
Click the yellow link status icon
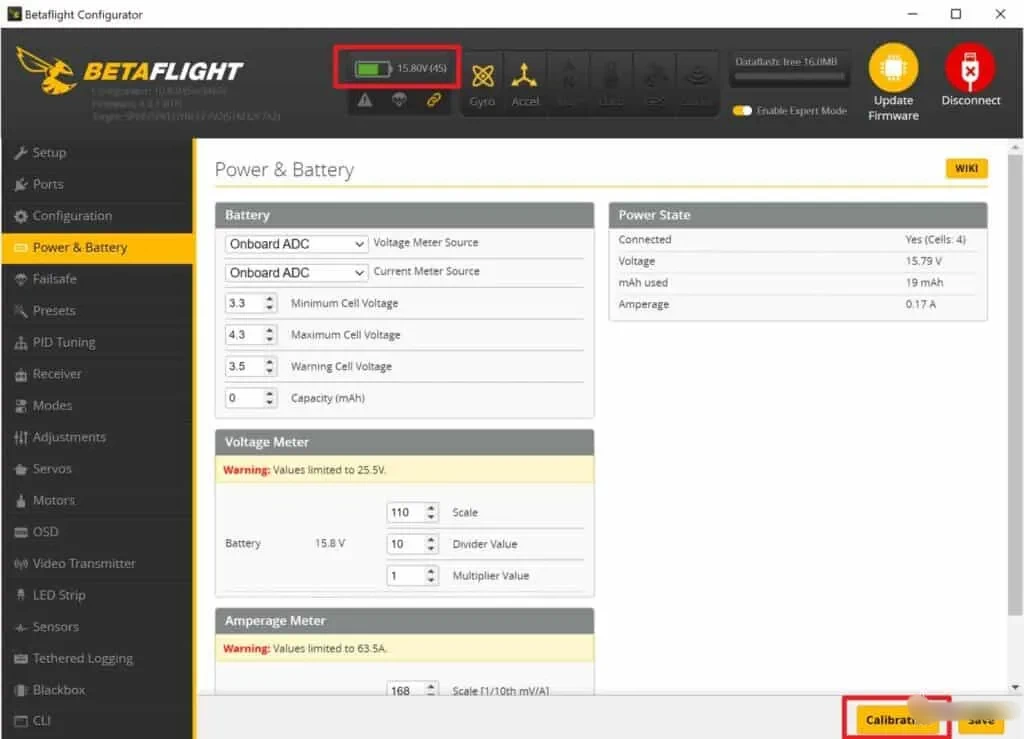434,100
